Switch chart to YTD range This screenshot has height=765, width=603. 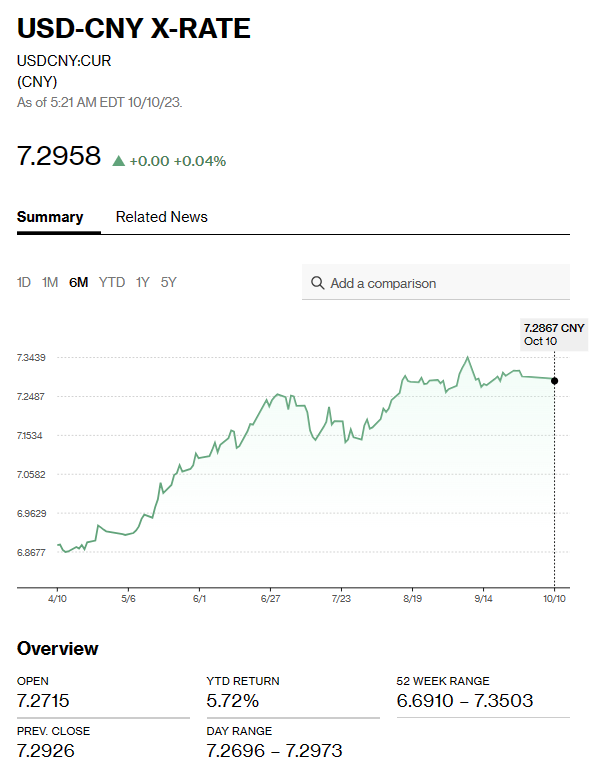coord(112,282)
